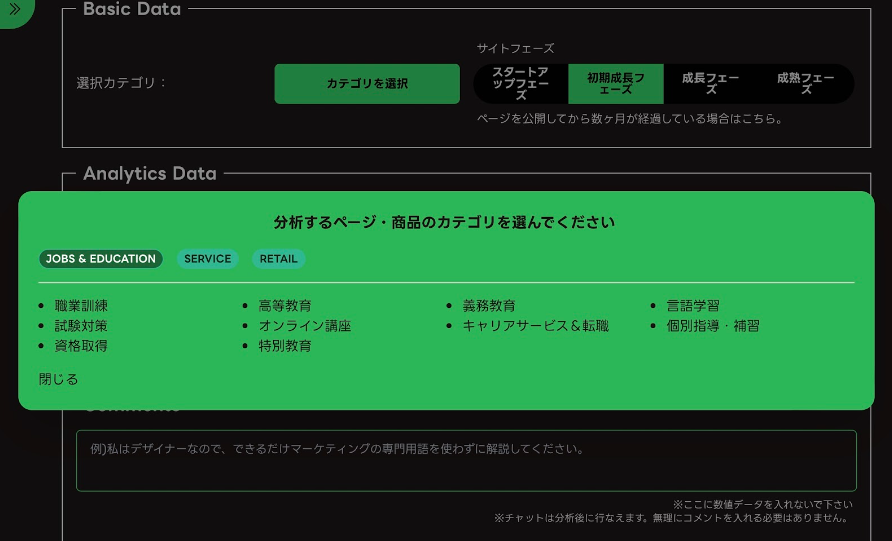This screenshot has height=541, width=892.
Task: Choose 試験対策 category
Action: pos(81,326)
